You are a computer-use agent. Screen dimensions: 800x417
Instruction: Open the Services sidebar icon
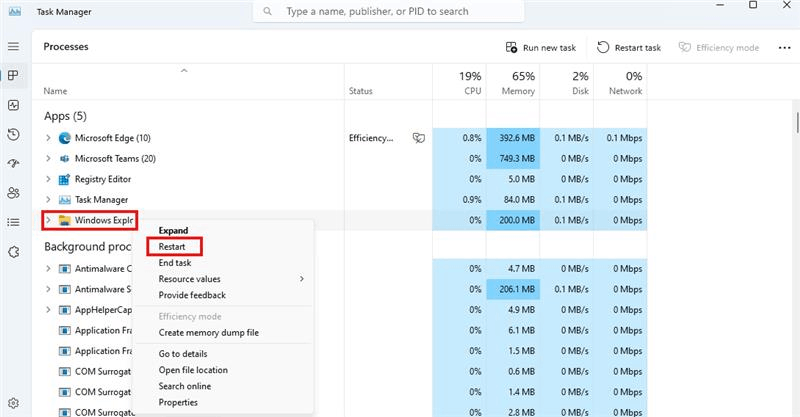[x=13, y=252]
